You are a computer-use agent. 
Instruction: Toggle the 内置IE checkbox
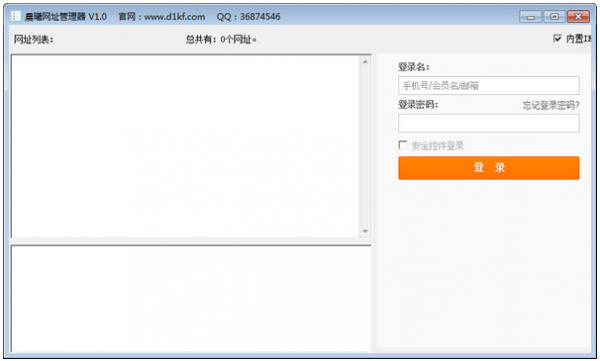click(557, 38)
